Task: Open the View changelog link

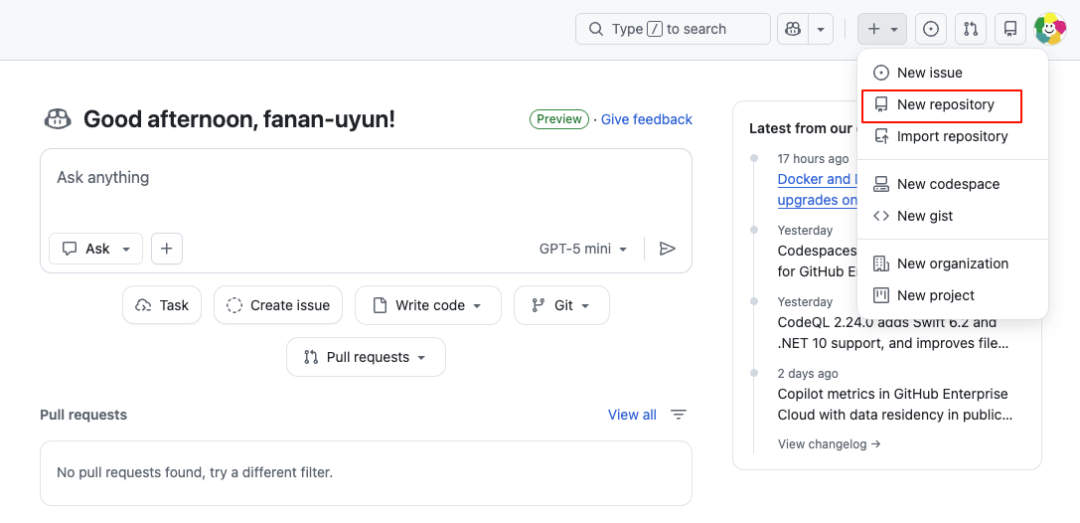Action: pyautogui.click(x=829, y=444)
